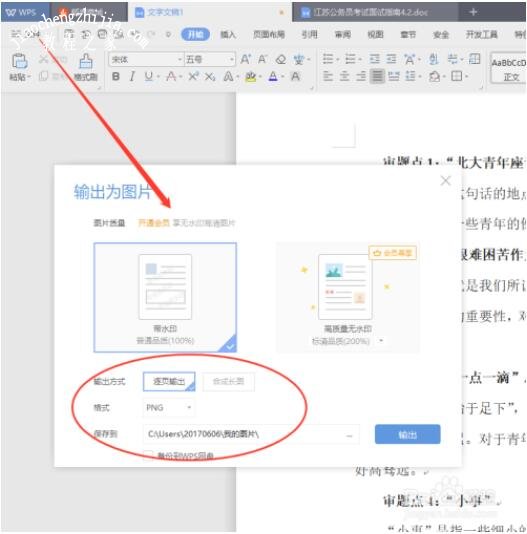Image resolution: width=527 pixels, height=534 pixels.
Task: Click the borders grid icon
Action: point(456,76)
